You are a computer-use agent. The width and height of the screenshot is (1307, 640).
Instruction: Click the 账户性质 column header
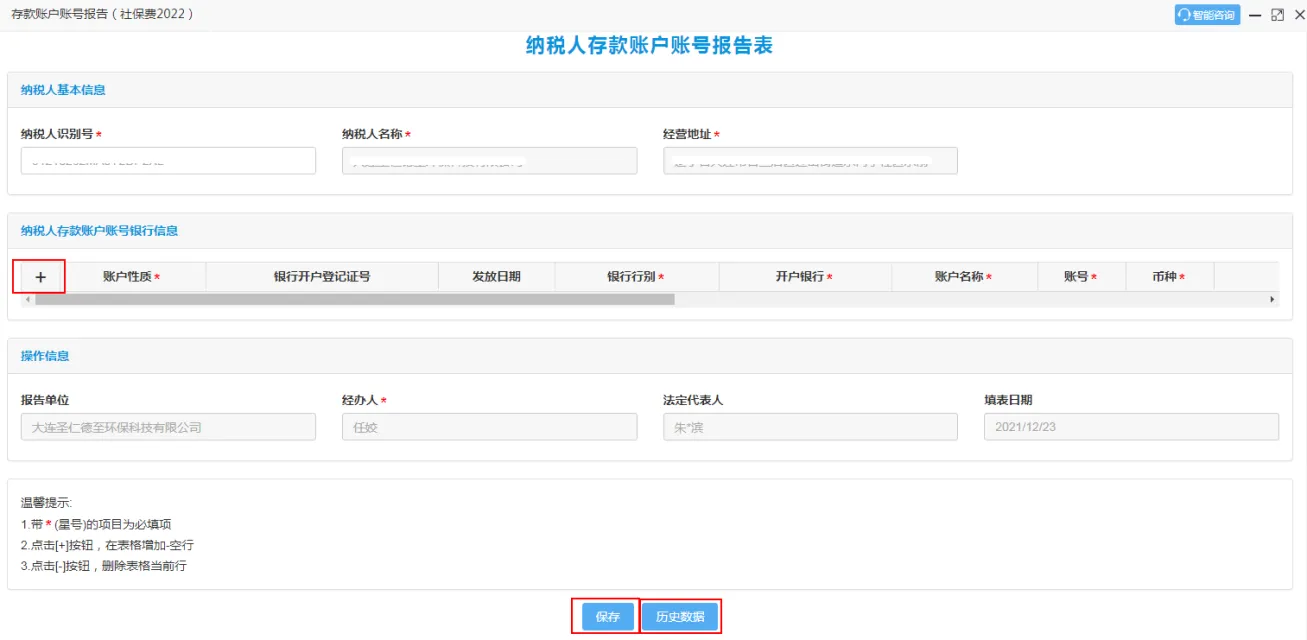pos(131,277)
